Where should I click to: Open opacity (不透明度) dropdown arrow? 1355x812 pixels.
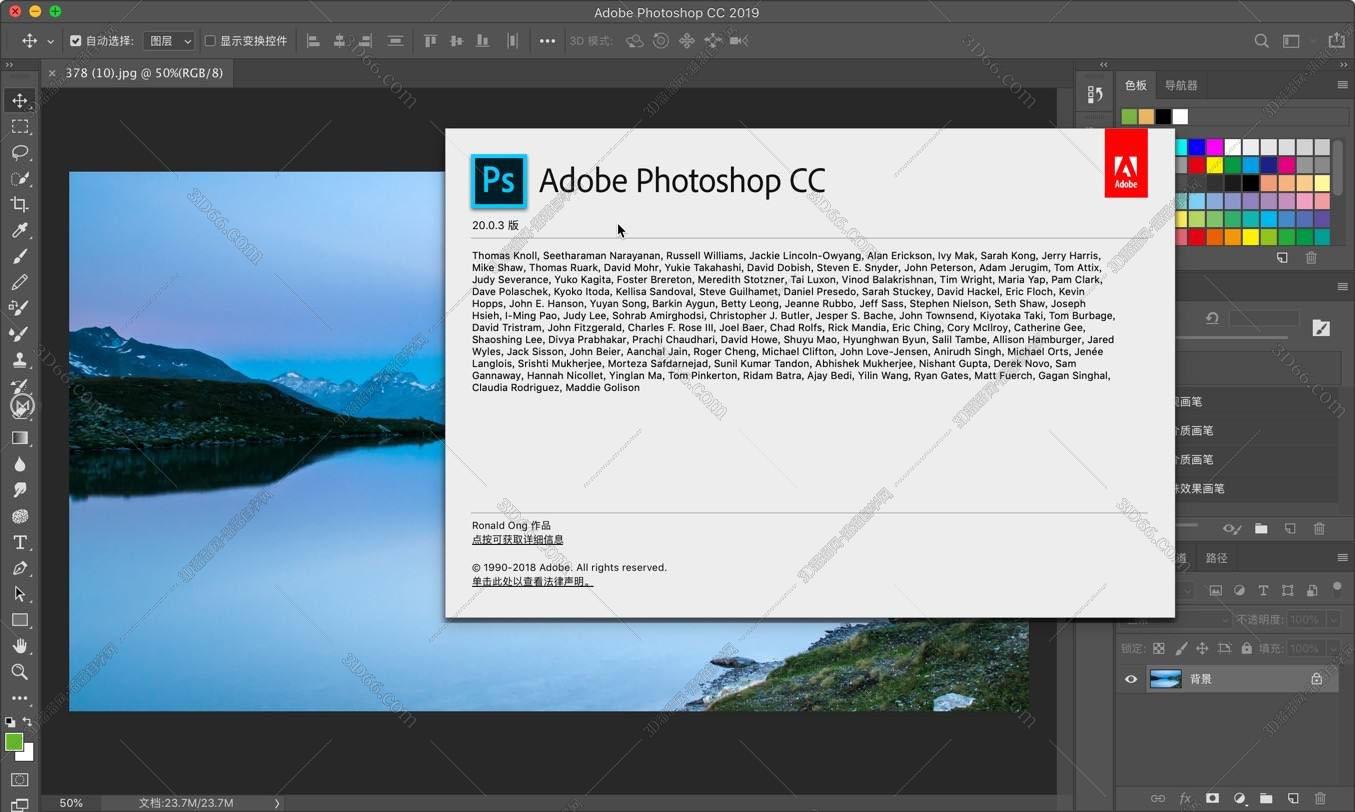pos(1333,620)
